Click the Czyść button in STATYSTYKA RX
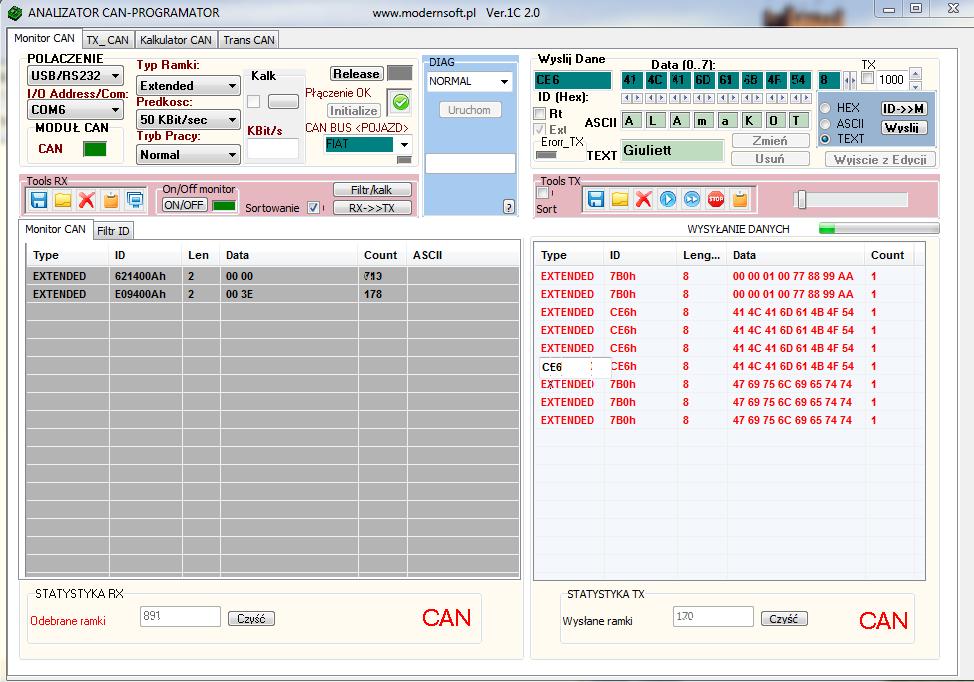Viewport: 974px width, 682px height. pyautogui.click(x=251, y=619)
